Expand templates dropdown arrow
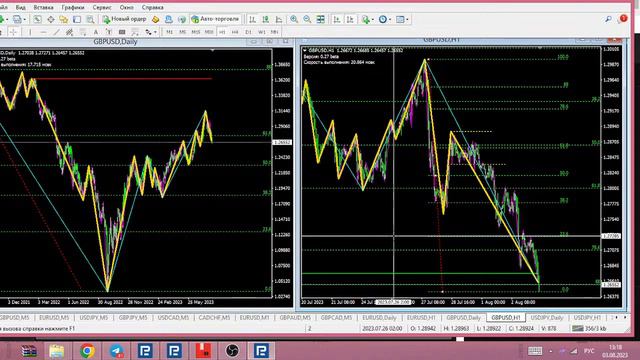This screenshot has height=360, width=640. coord(407,19)
